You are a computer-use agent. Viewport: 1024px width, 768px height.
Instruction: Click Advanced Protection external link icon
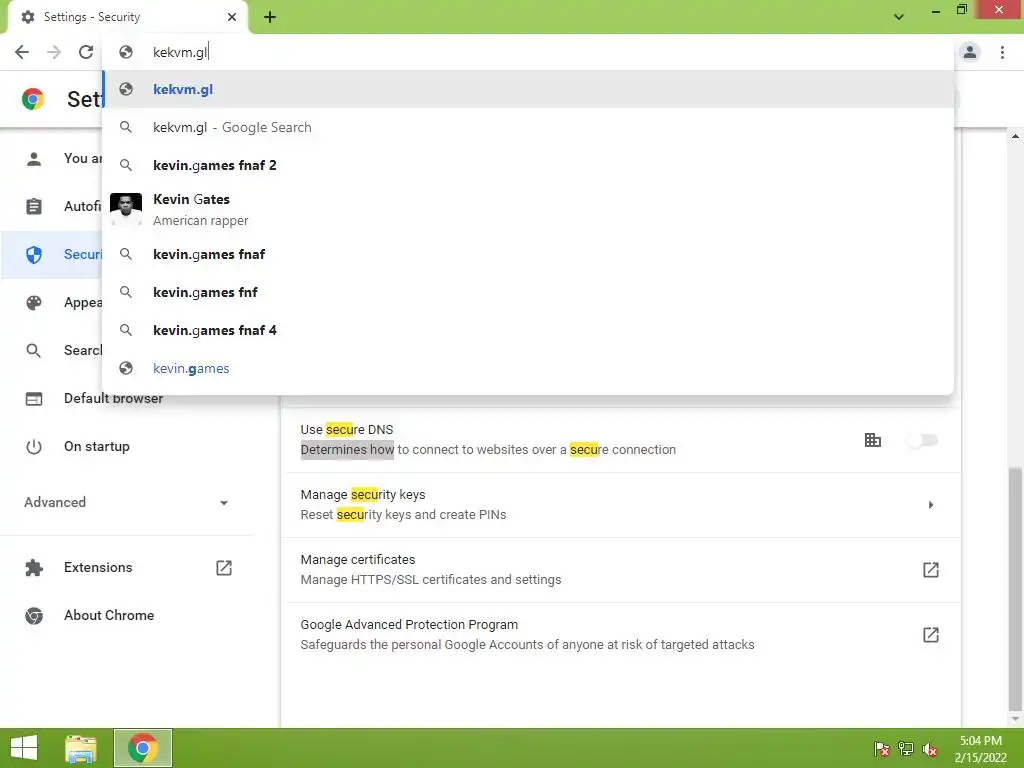click(x=931, y=634)
